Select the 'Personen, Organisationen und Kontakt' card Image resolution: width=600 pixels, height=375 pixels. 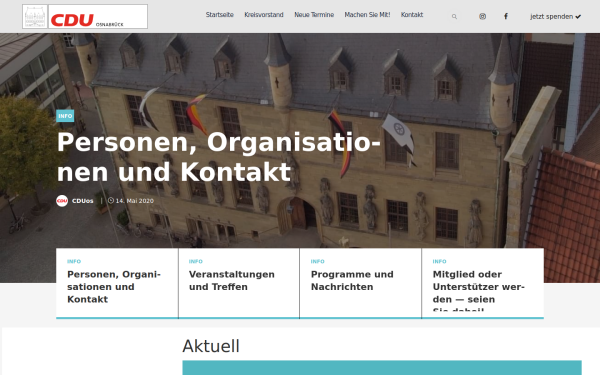(117, 283)
